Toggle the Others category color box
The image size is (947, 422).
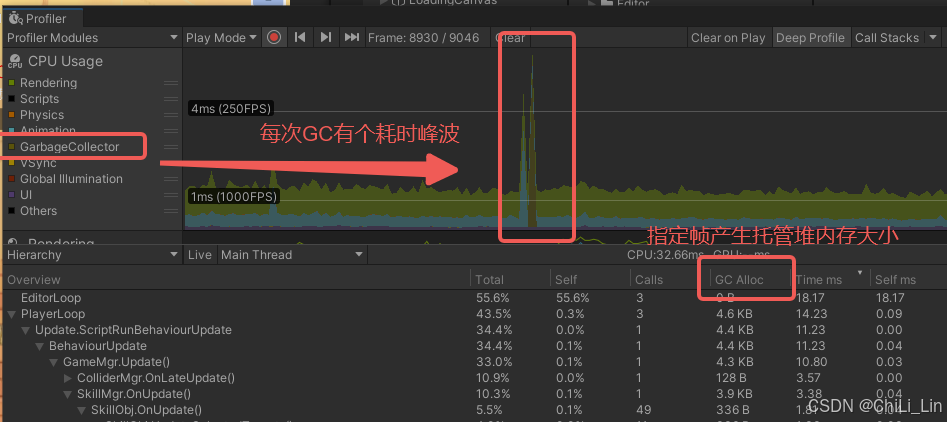(x=11, y=211)
